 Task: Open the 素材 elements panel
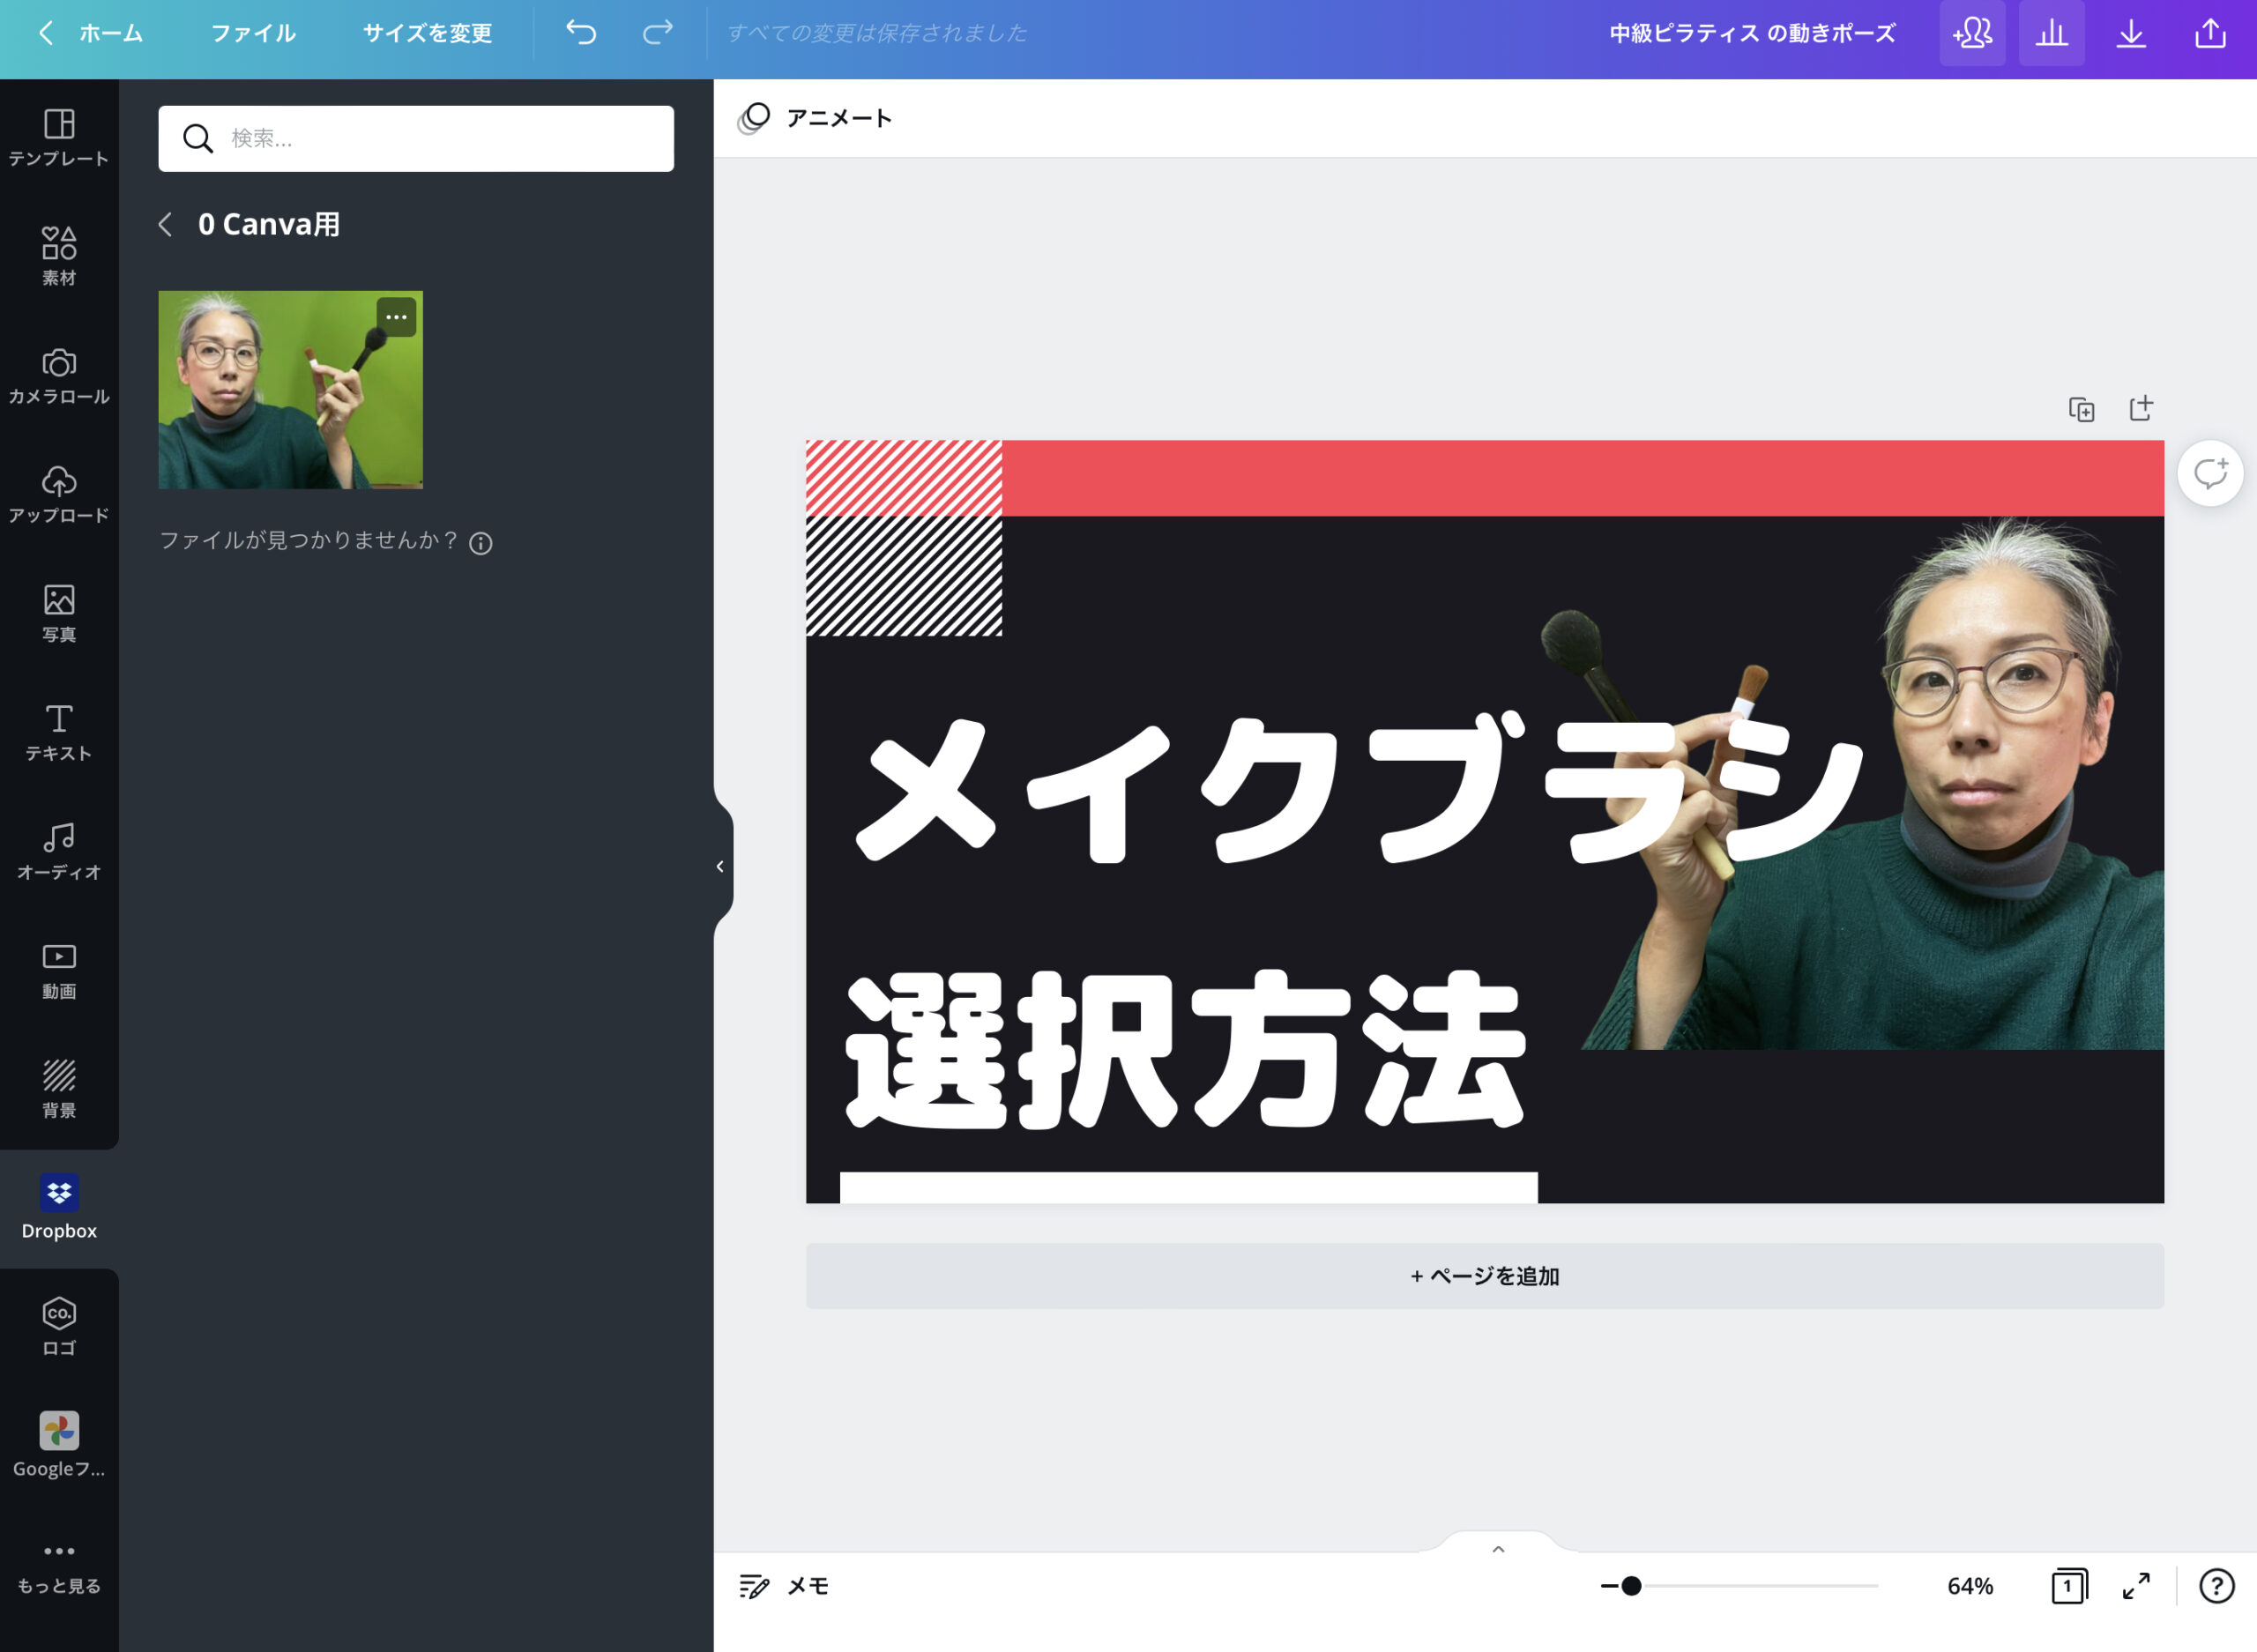(59, 257)
